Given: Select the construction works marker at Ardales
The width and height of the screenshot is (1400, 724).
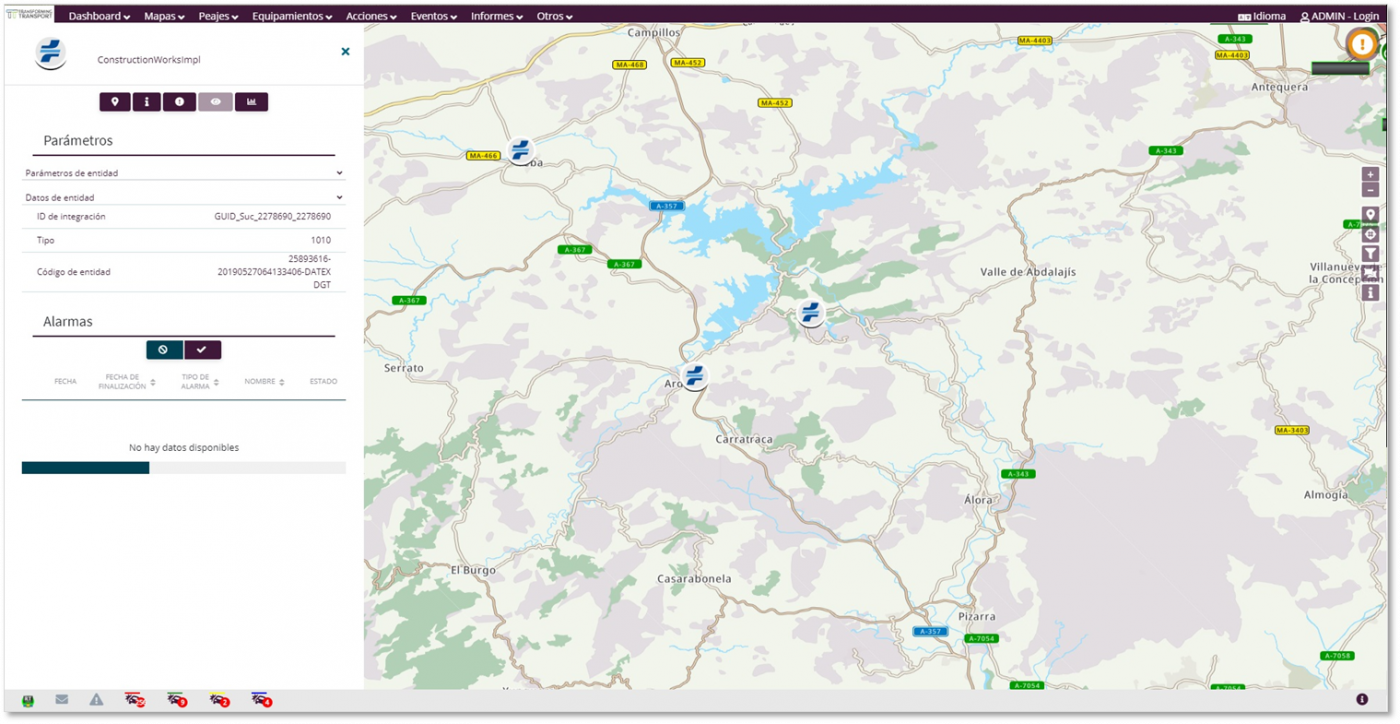Looking at the screenshot, I should click(x=694, y=376).
